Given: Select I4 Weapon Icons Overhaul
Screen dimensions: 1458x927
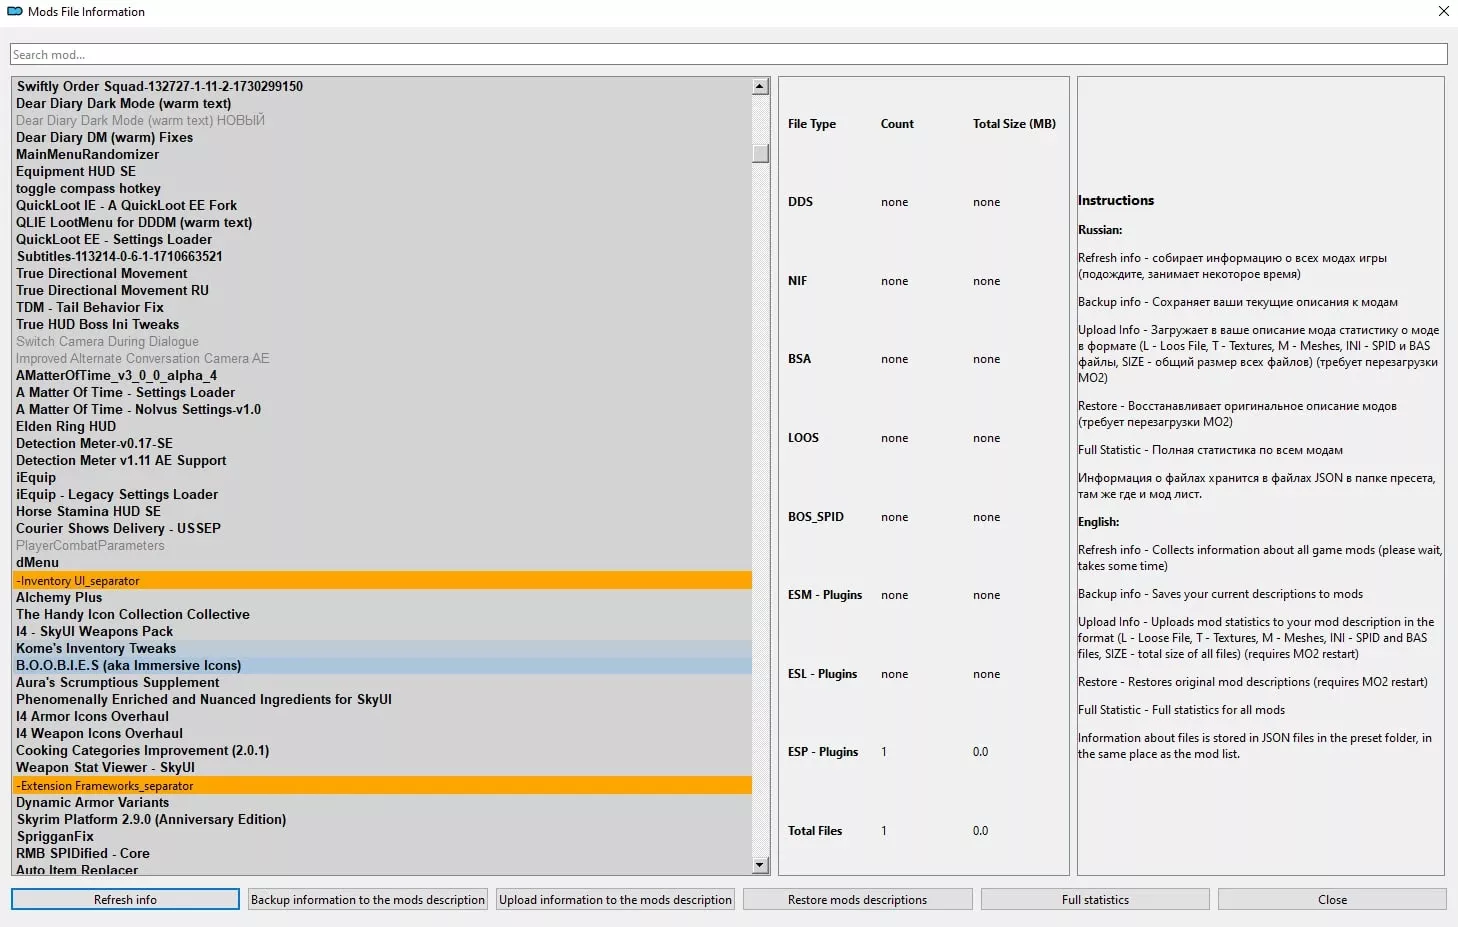Looking at the screenshot, I should pyautogui.click(x=100, y=733).
